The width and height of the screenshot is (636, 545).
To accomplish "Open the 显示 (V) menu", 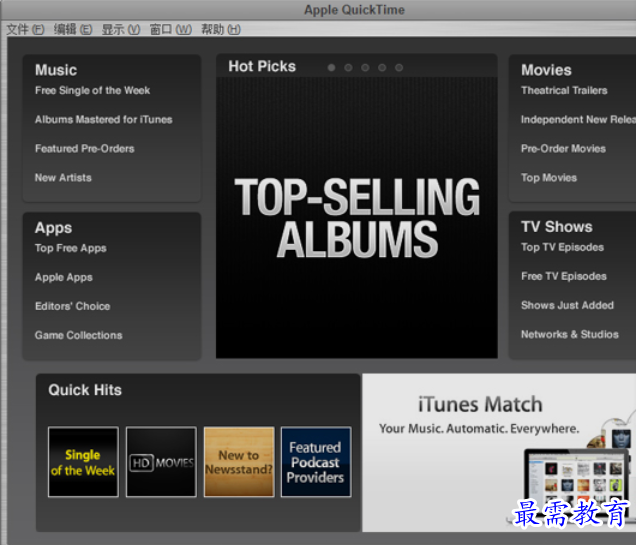I will click(121, 30).
